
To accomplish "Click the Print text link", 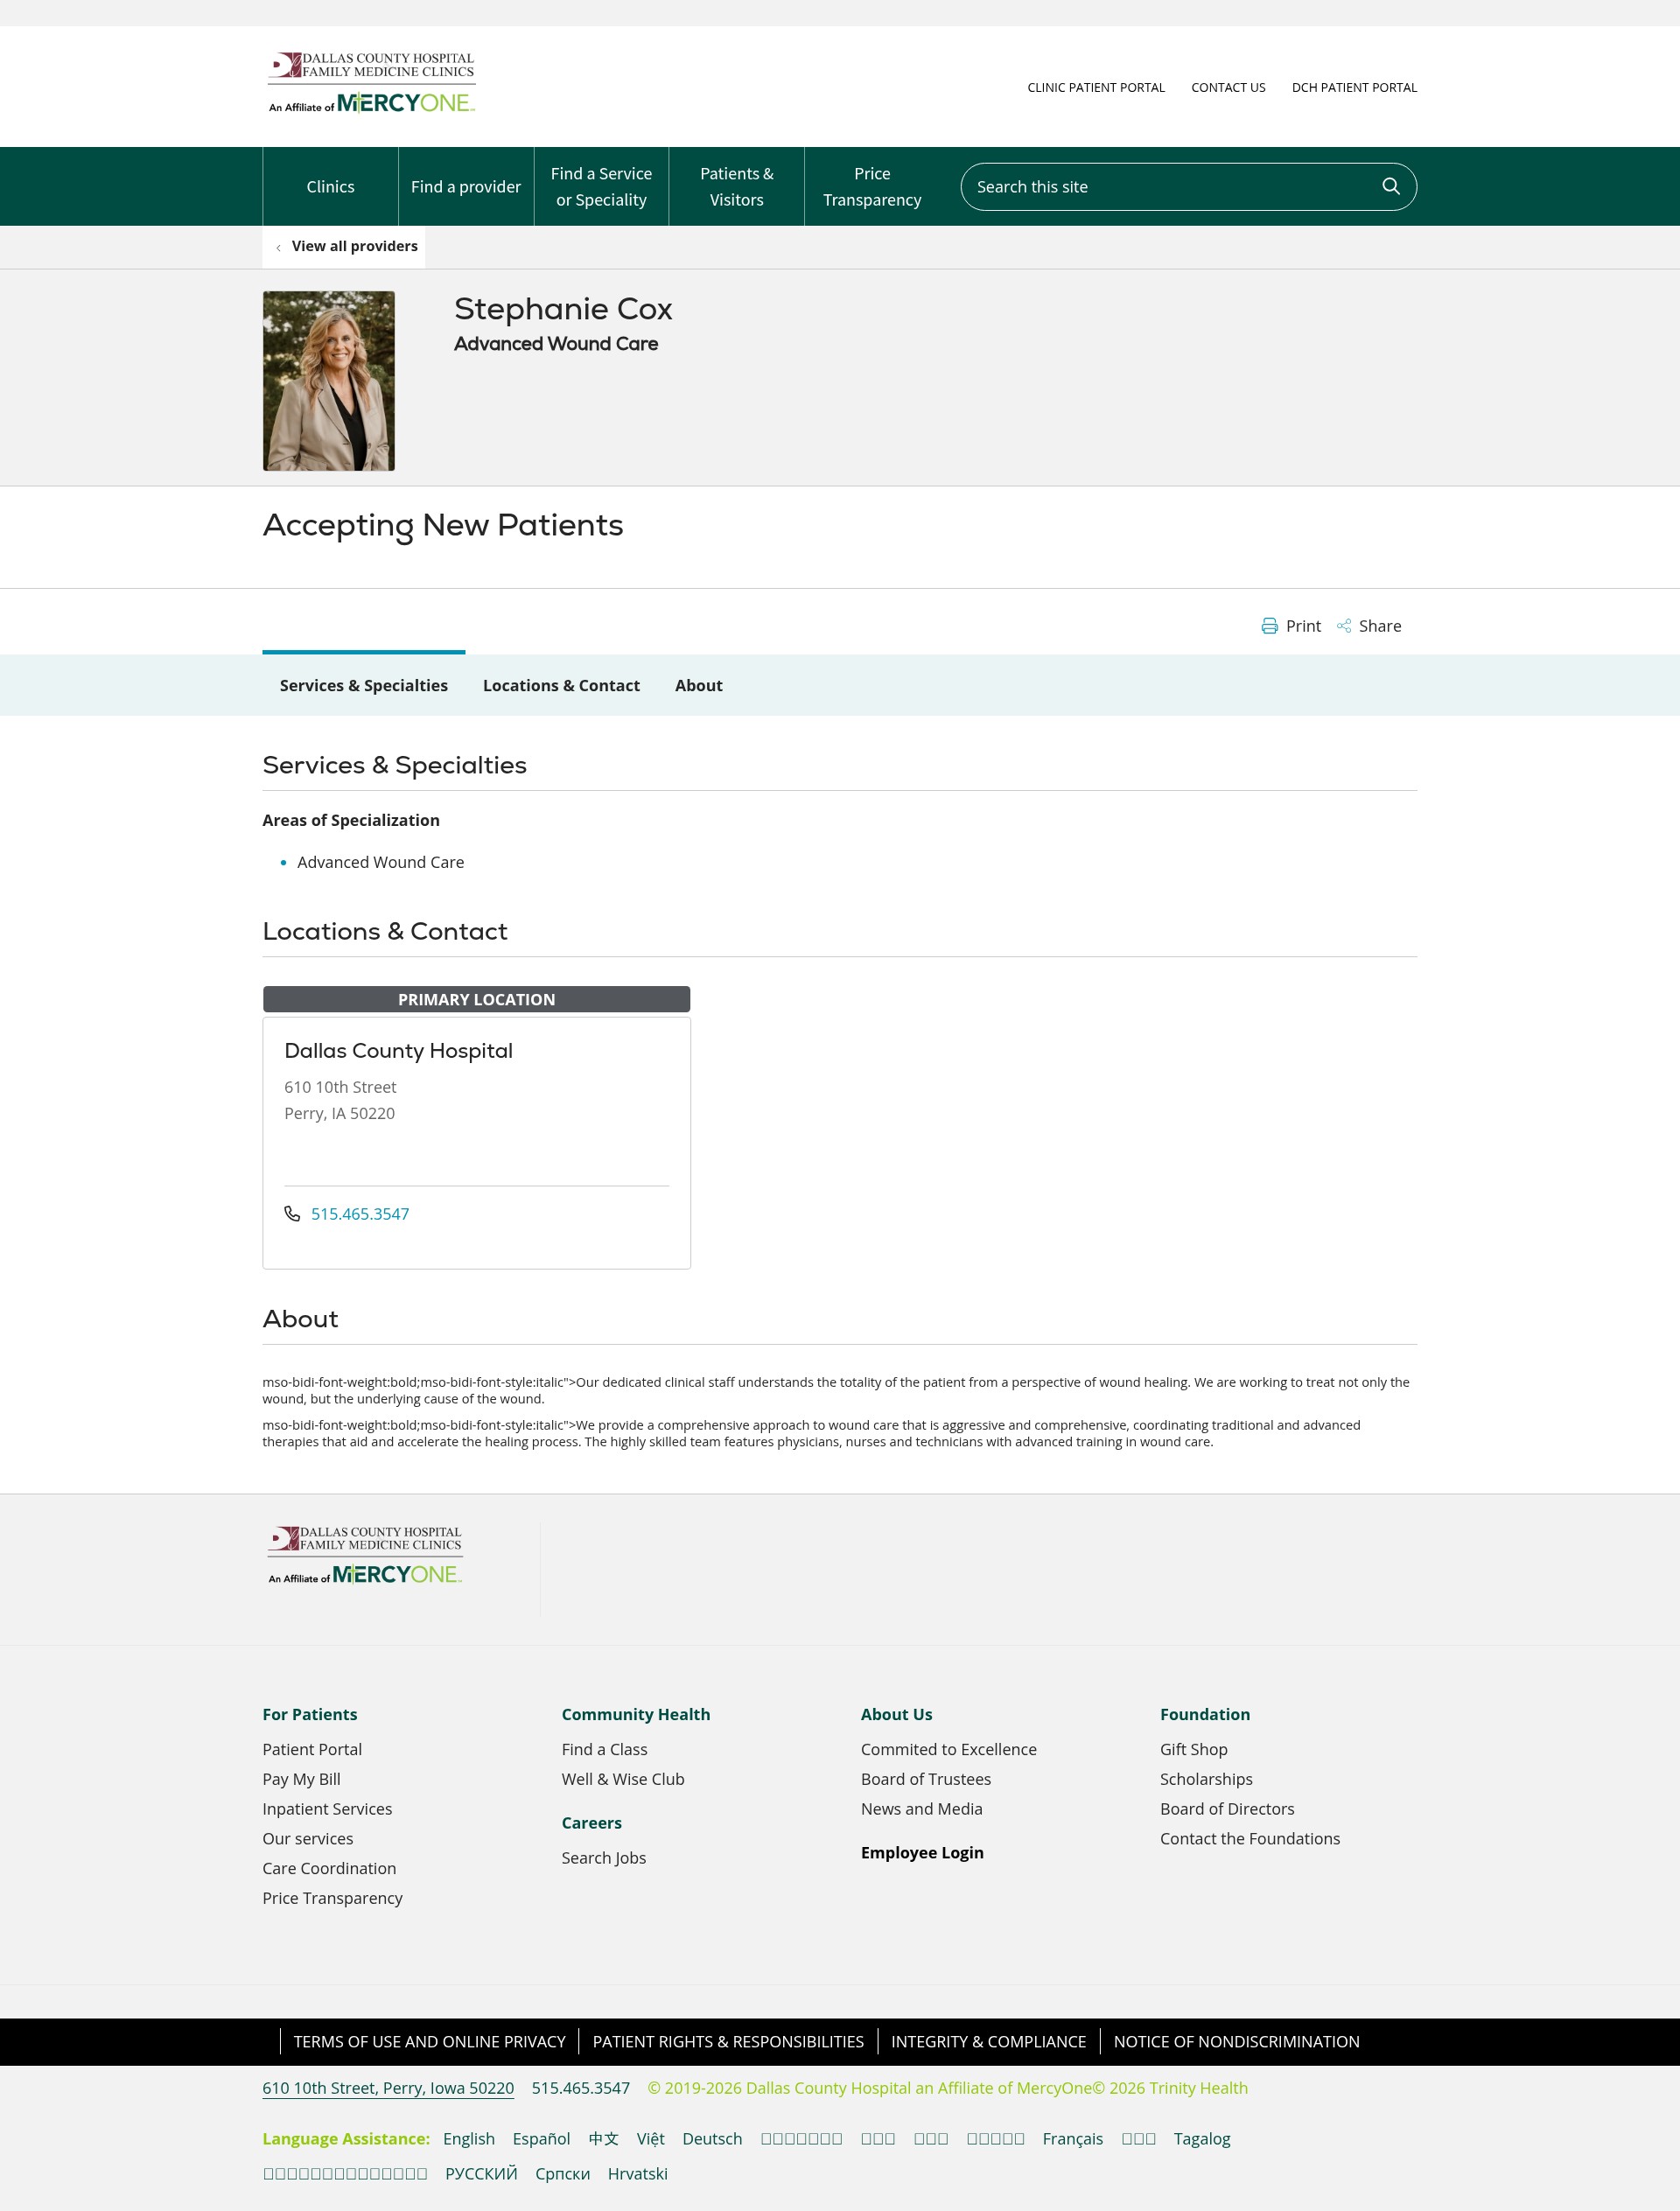I will [x=1303, y=626].
